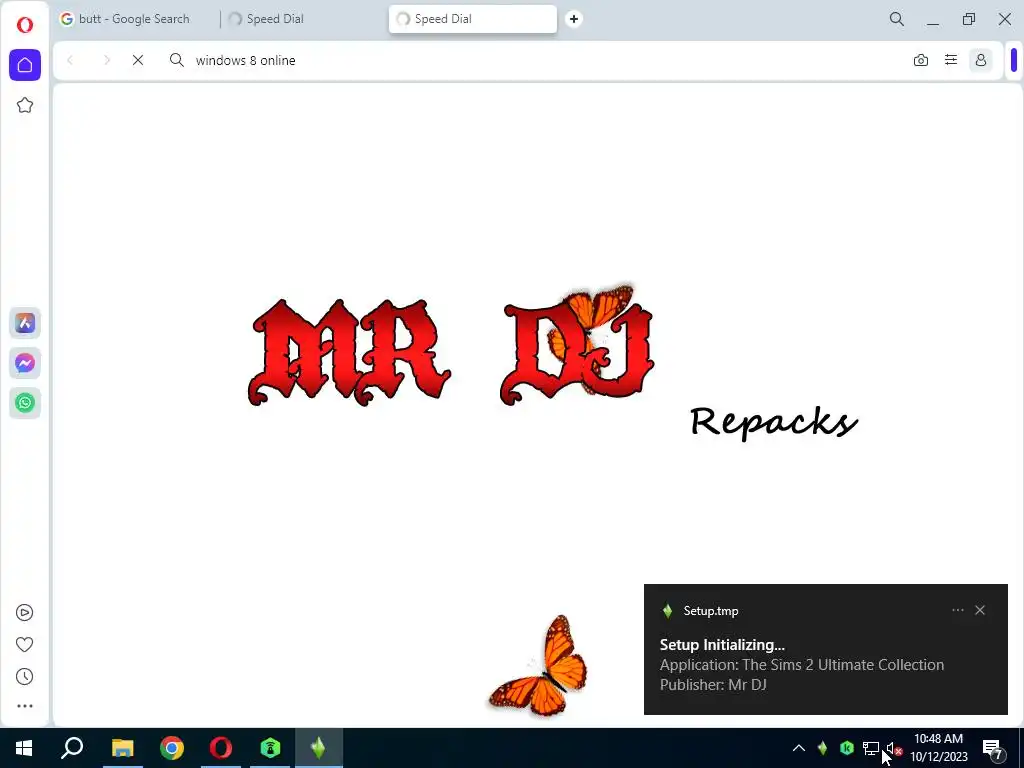Switch to the middle Speed Dial tab

304,19
